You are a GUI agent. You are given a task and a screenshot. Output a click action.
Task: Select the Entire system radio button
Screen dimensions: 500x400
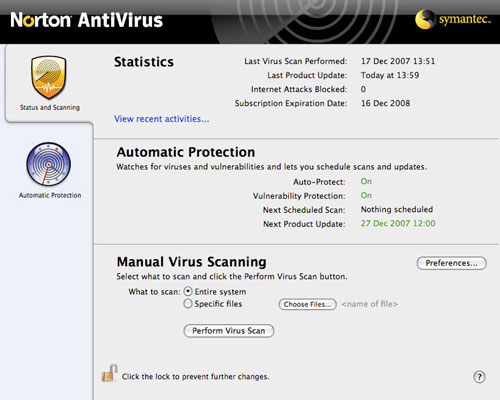(x=188, y=292)
